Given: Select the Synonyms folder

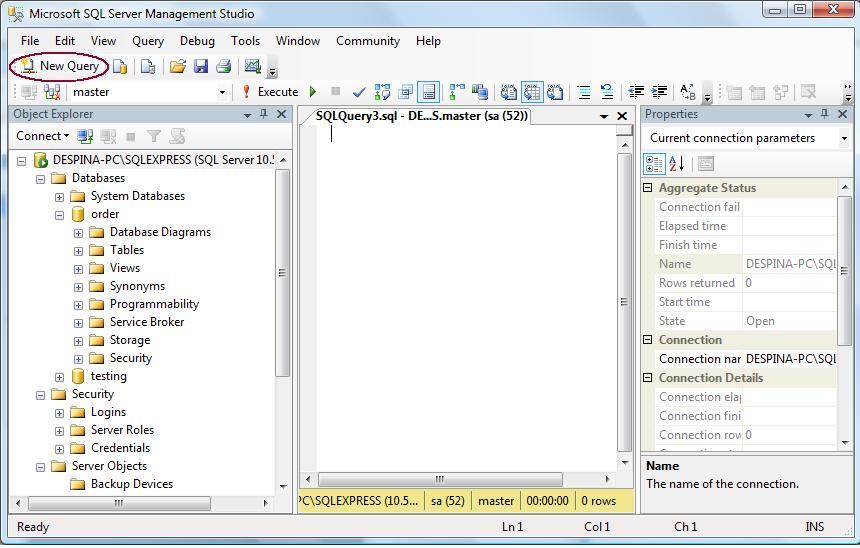Looking at the screenshot, I should click(137, 286).
